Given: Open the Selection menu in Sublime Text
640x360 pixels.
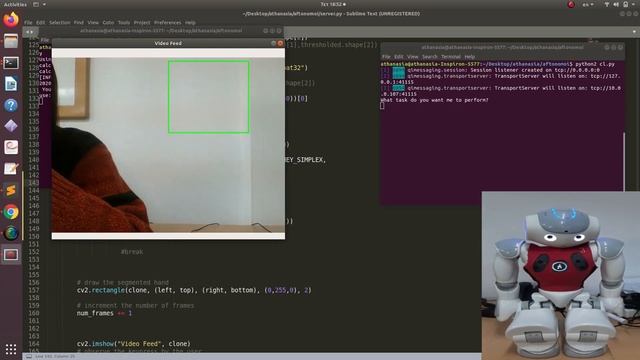Looking at the screenshot, I should pyautogui.click(x=60, y=22).
